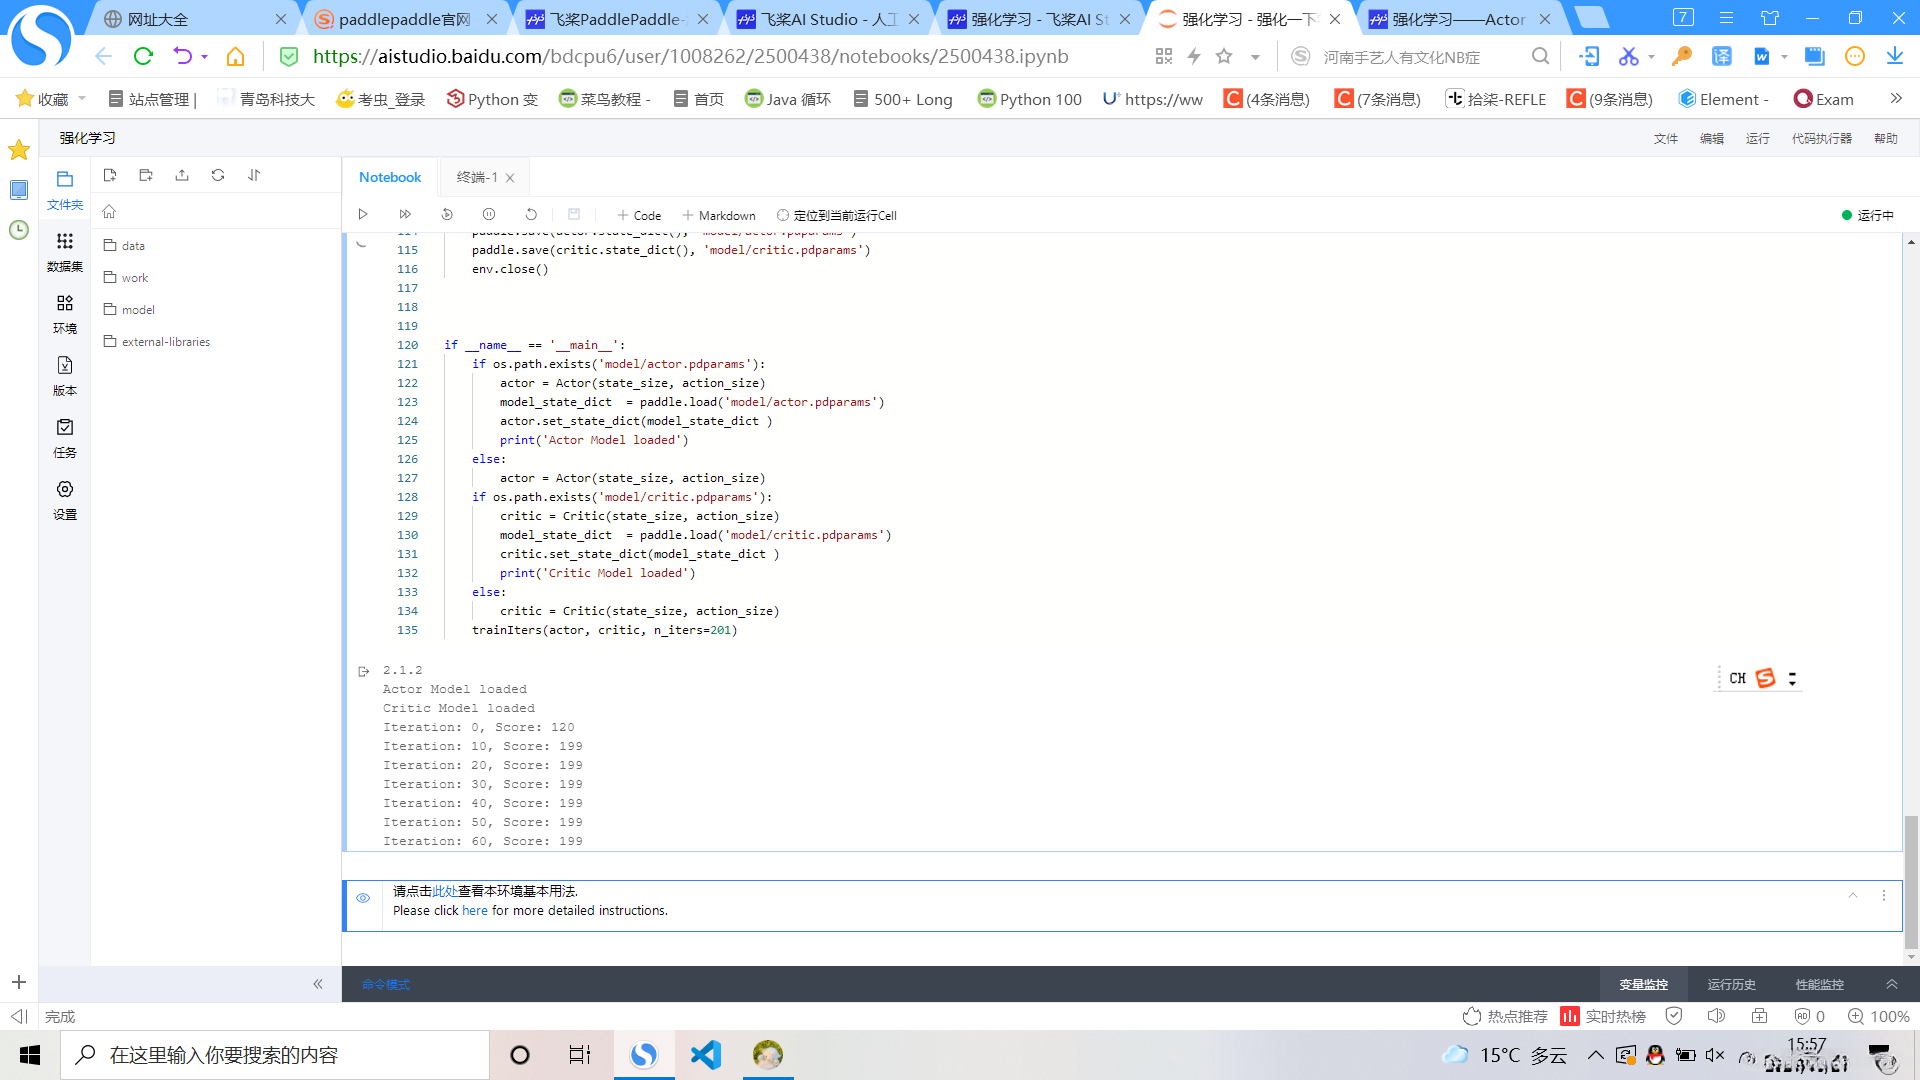
Task: Click the run all cells icon
Action: [405, 215]
